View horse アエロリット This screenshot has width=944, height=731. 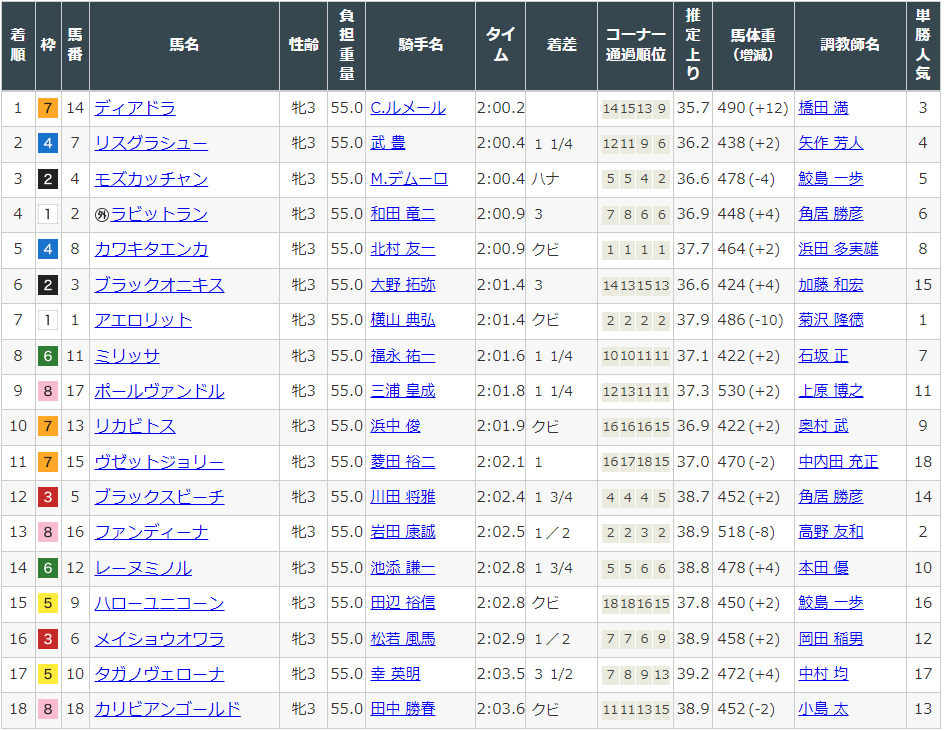[x=143, y=320]
